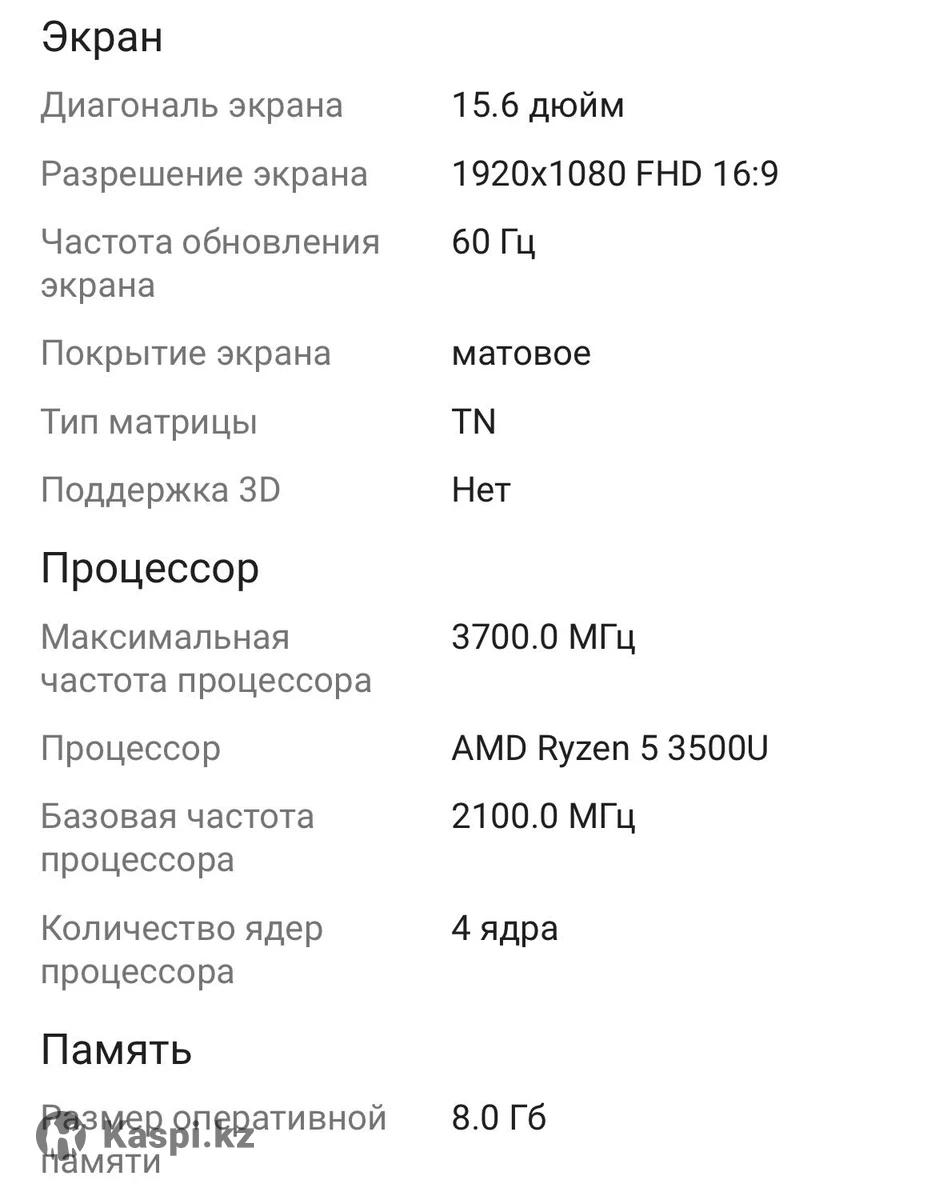Select the 60 Гц refresh rate value
Viewport: 943px width, 1200px height.
[x=494, y=242]
